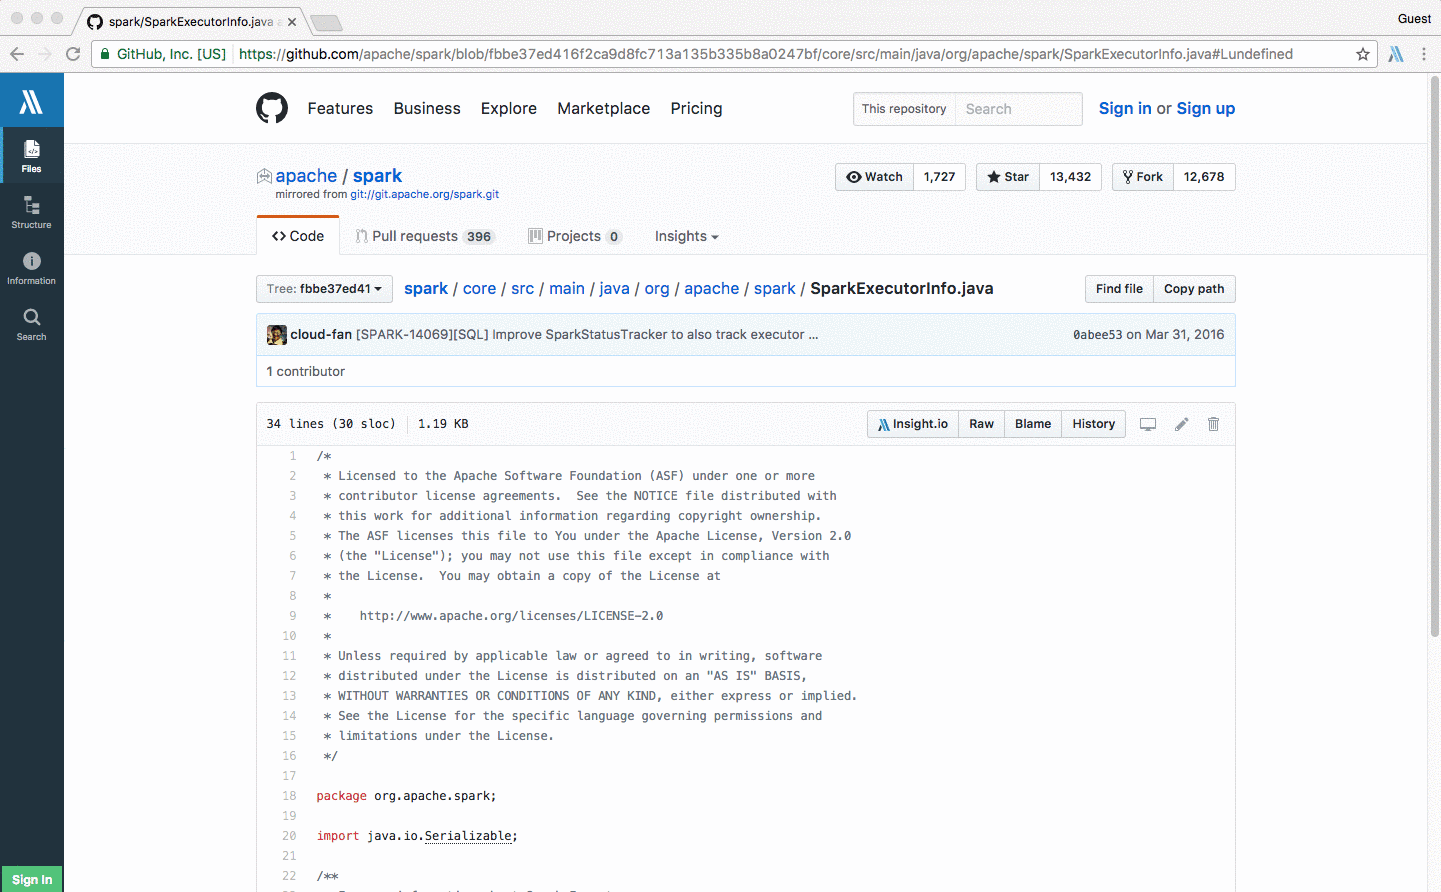The width and height of the screenshot is (1441, 892).
Task: Go back in browser history
Action: (x=17, y=54)
